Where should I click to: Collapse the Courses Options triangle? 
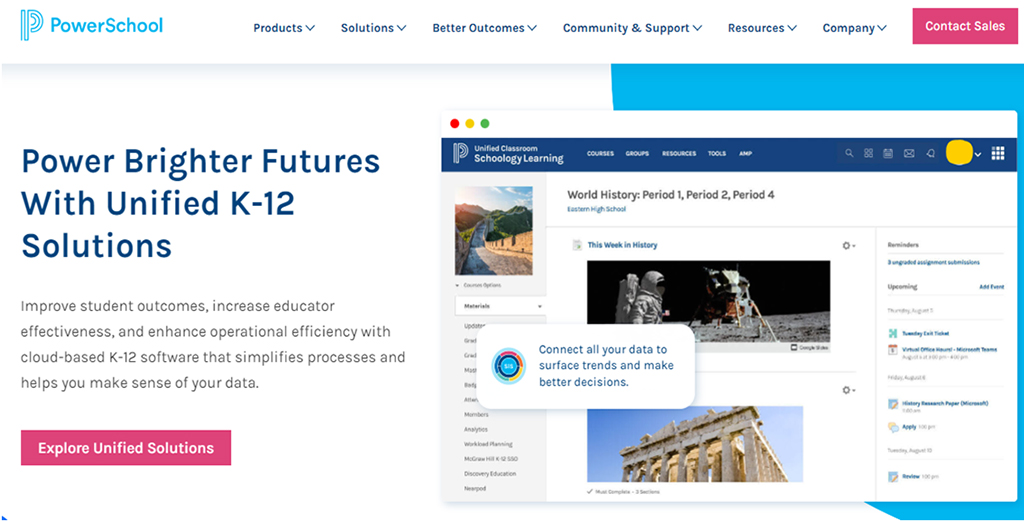point(457,286)
